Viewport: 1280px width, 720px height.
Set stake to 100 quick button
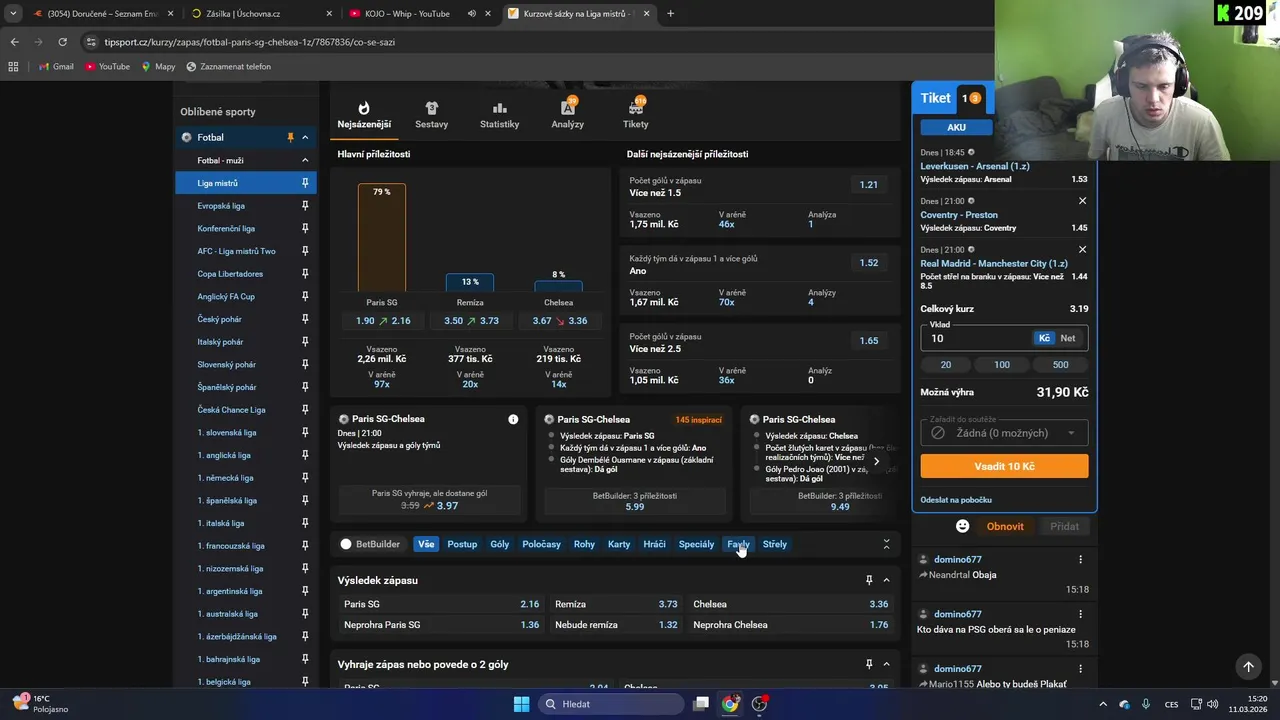click(1002, 365)
